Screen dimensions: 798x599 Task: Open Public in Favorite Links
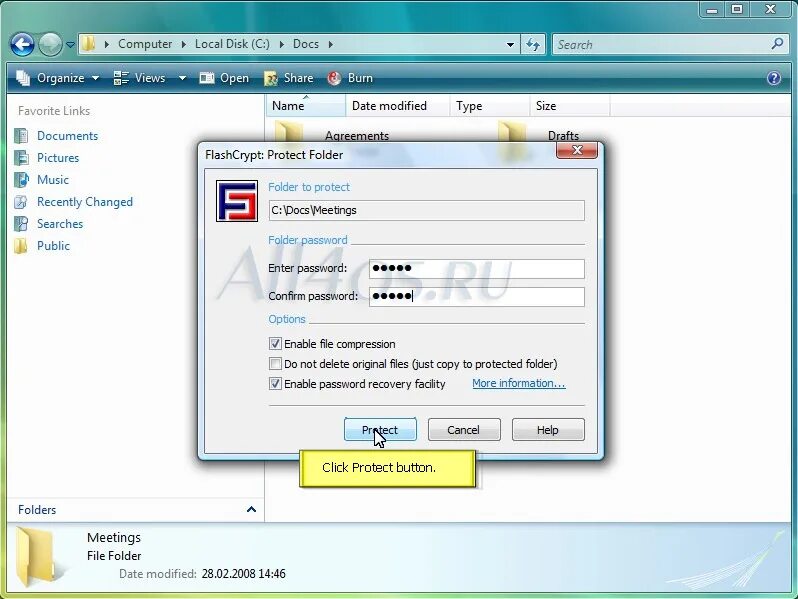click(53, 246)
